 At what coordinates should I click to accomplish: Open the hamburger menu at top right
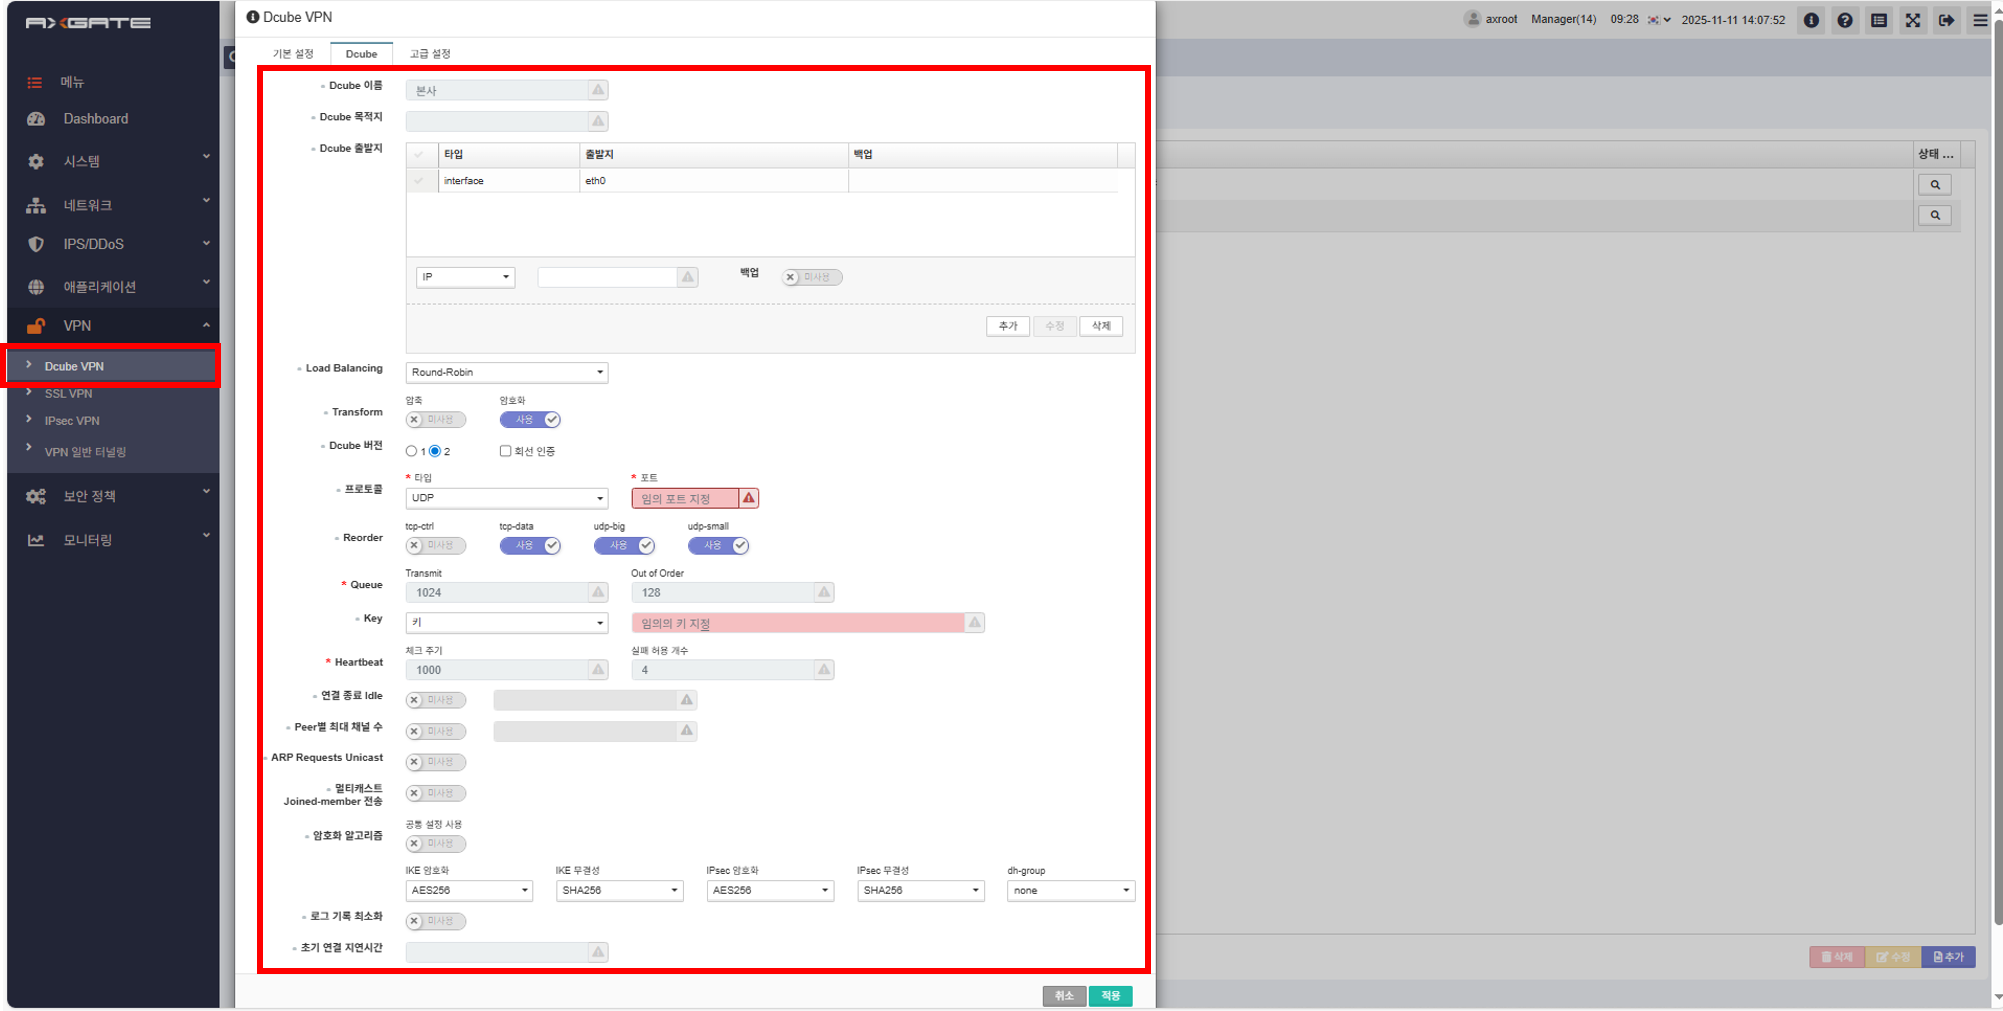[1980, 20]
